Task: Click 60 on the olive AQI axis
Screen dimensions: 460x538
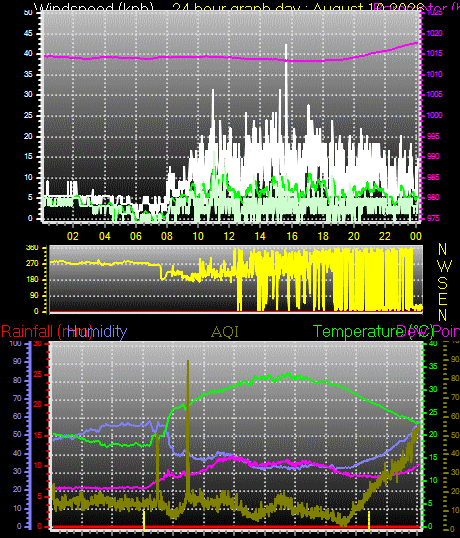Action: pos(455,416)
